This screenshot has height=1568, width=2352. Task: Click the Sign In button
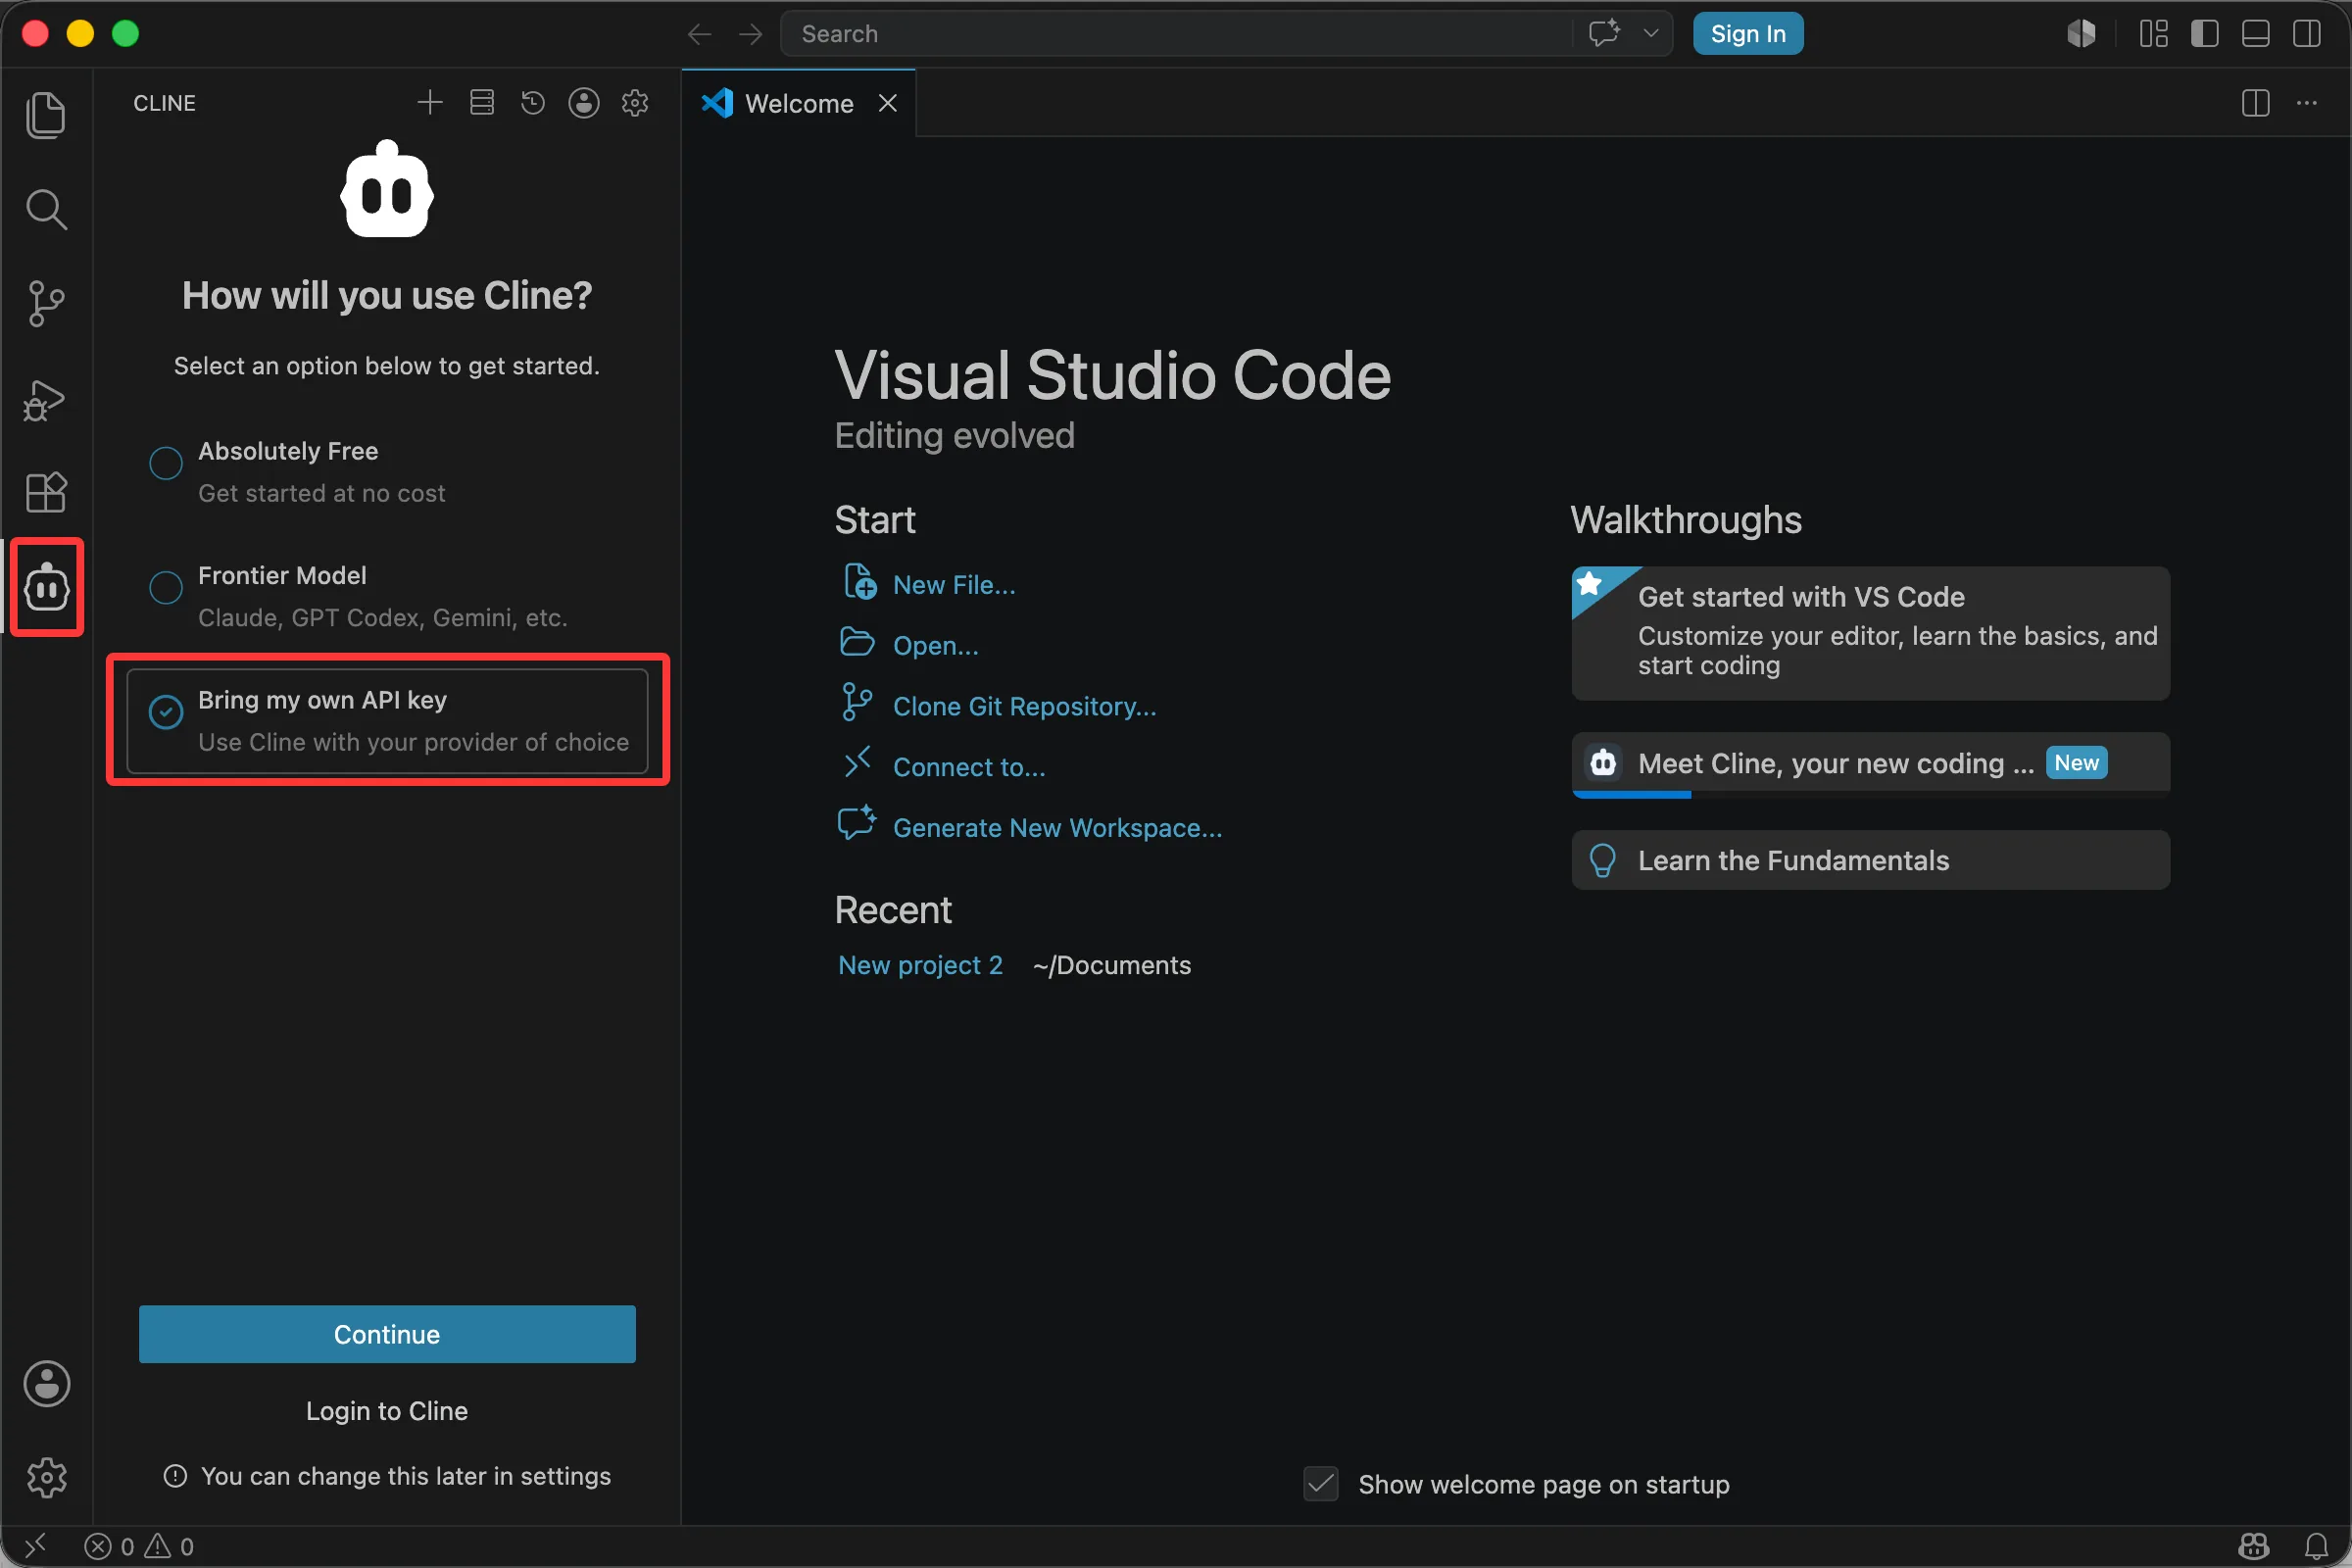[x=1748, y=33]
